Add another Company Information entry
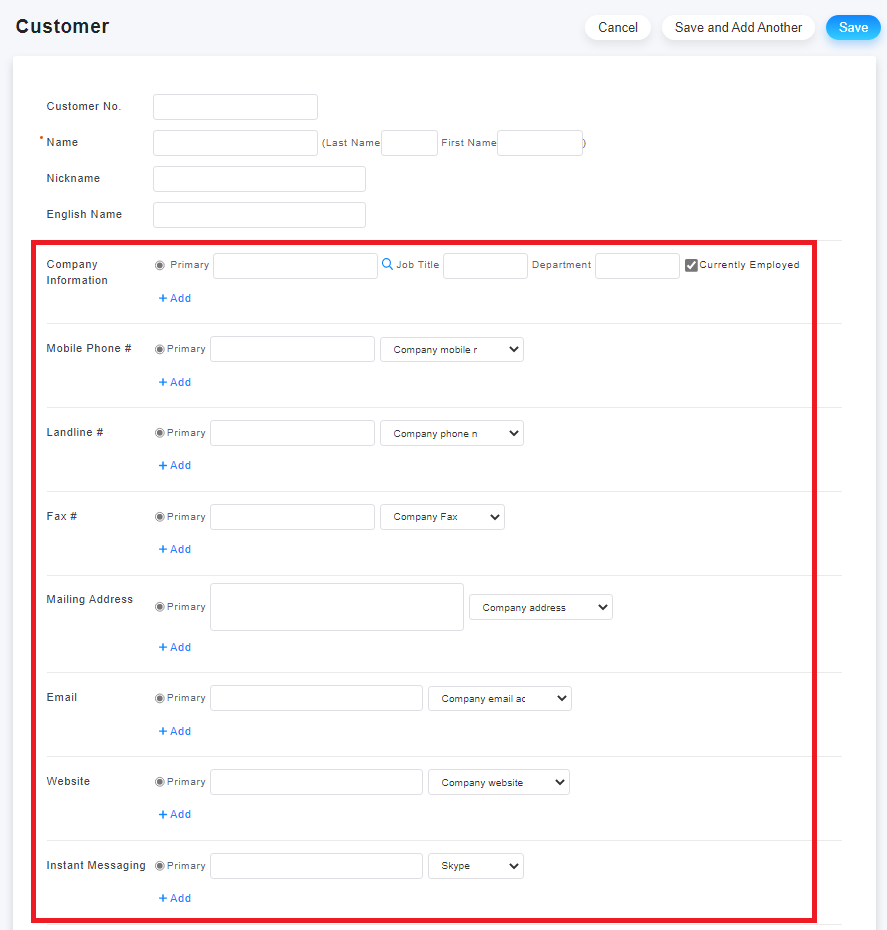Image resolution: width=887 pixels, height=930 pixels. (175, 298)
